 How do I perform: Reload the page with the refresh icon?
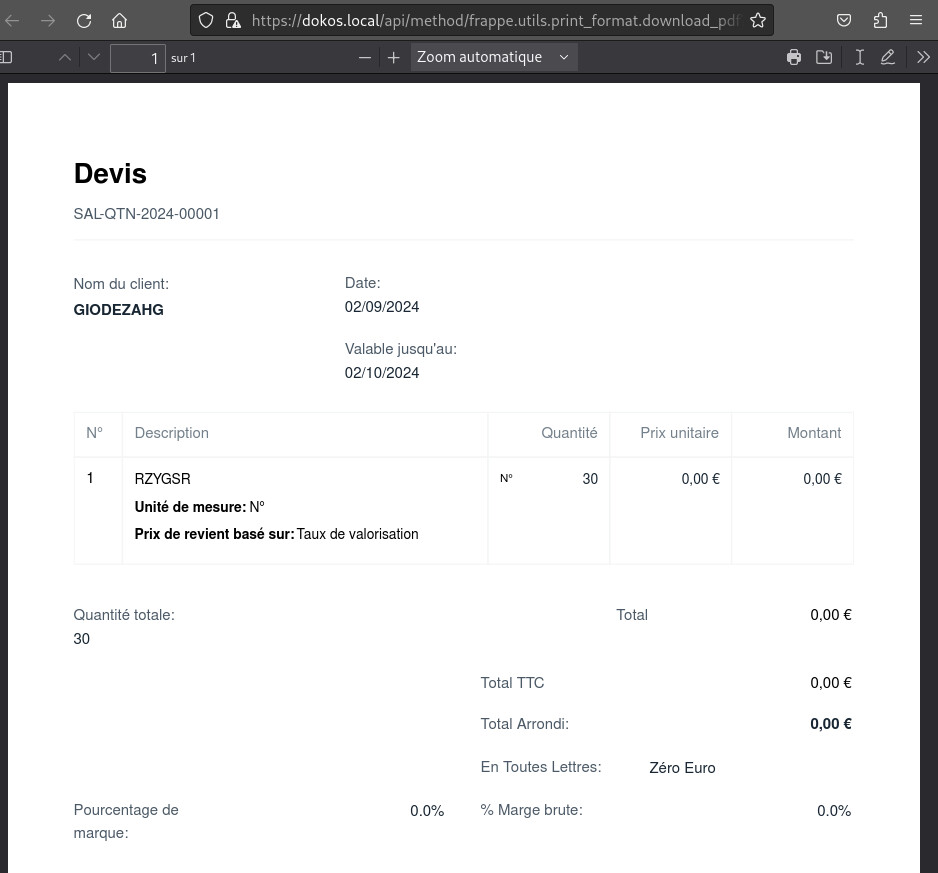pyautogui.click(x=84, y=21)
